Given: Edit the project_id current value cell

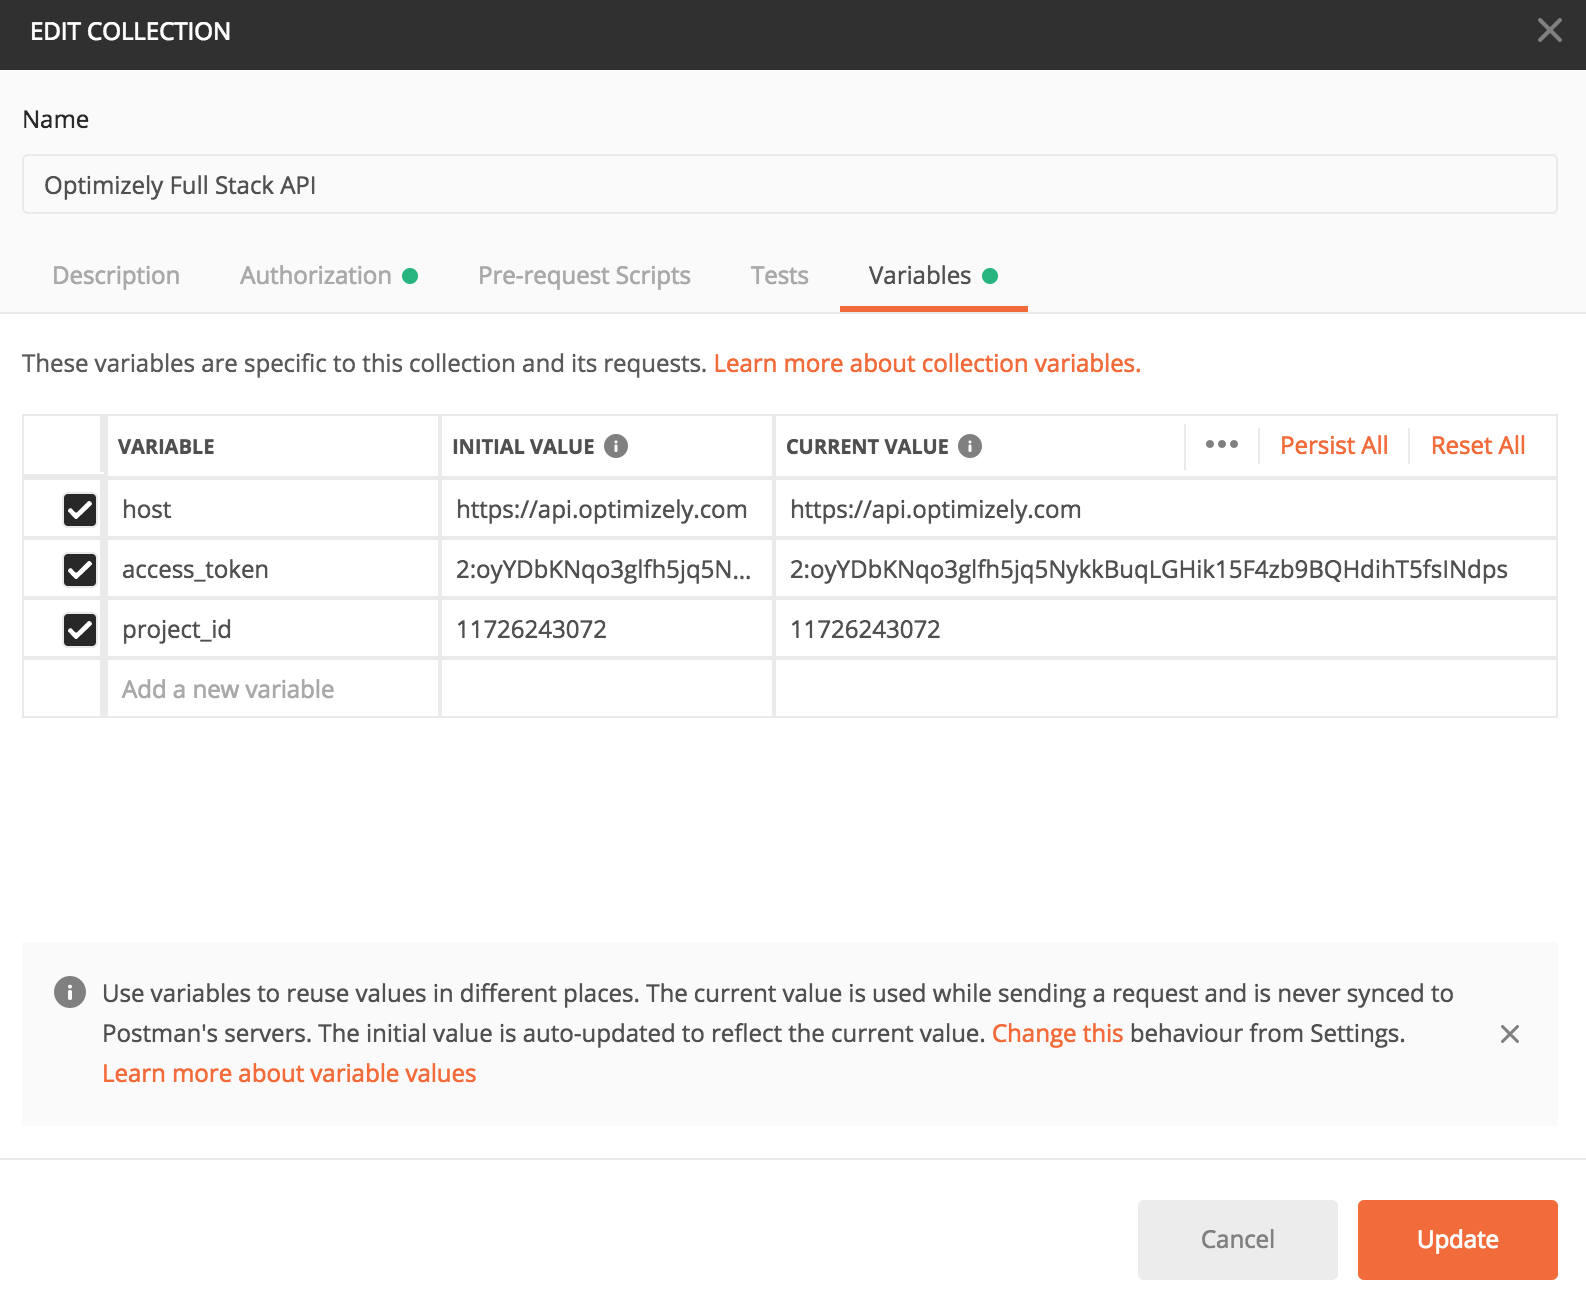Looking at the screenshot, I should click(x=1166, y=629).
